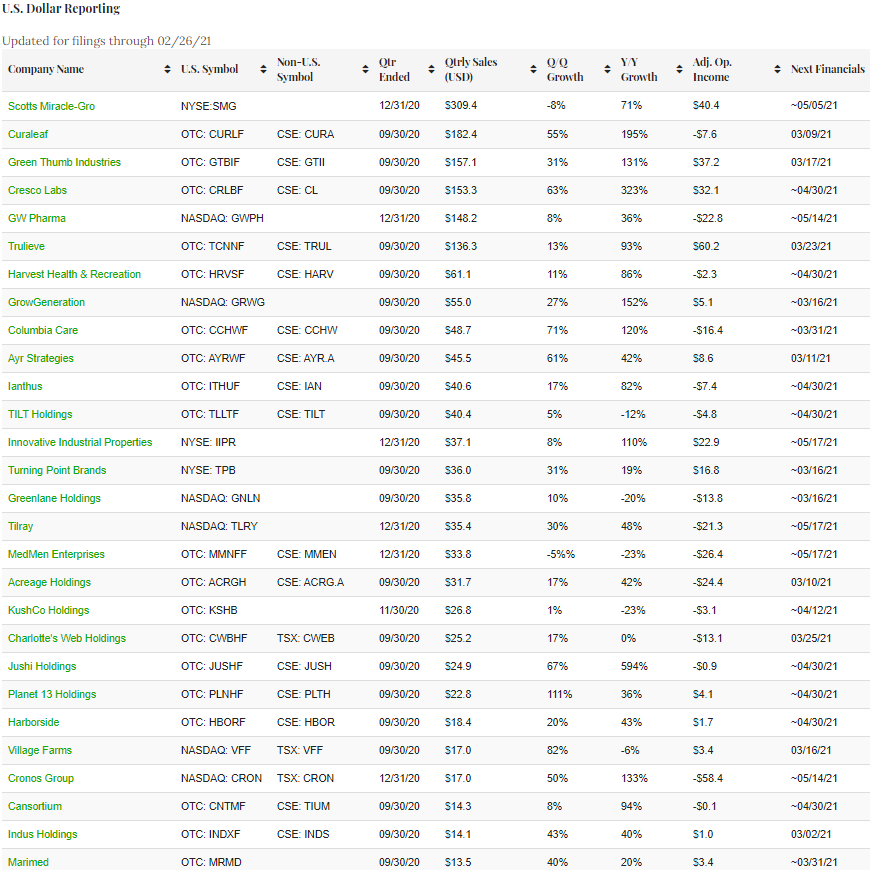
Task: Click the Charlotte's Web Holdings link
Action: click(x=67, y=638)
